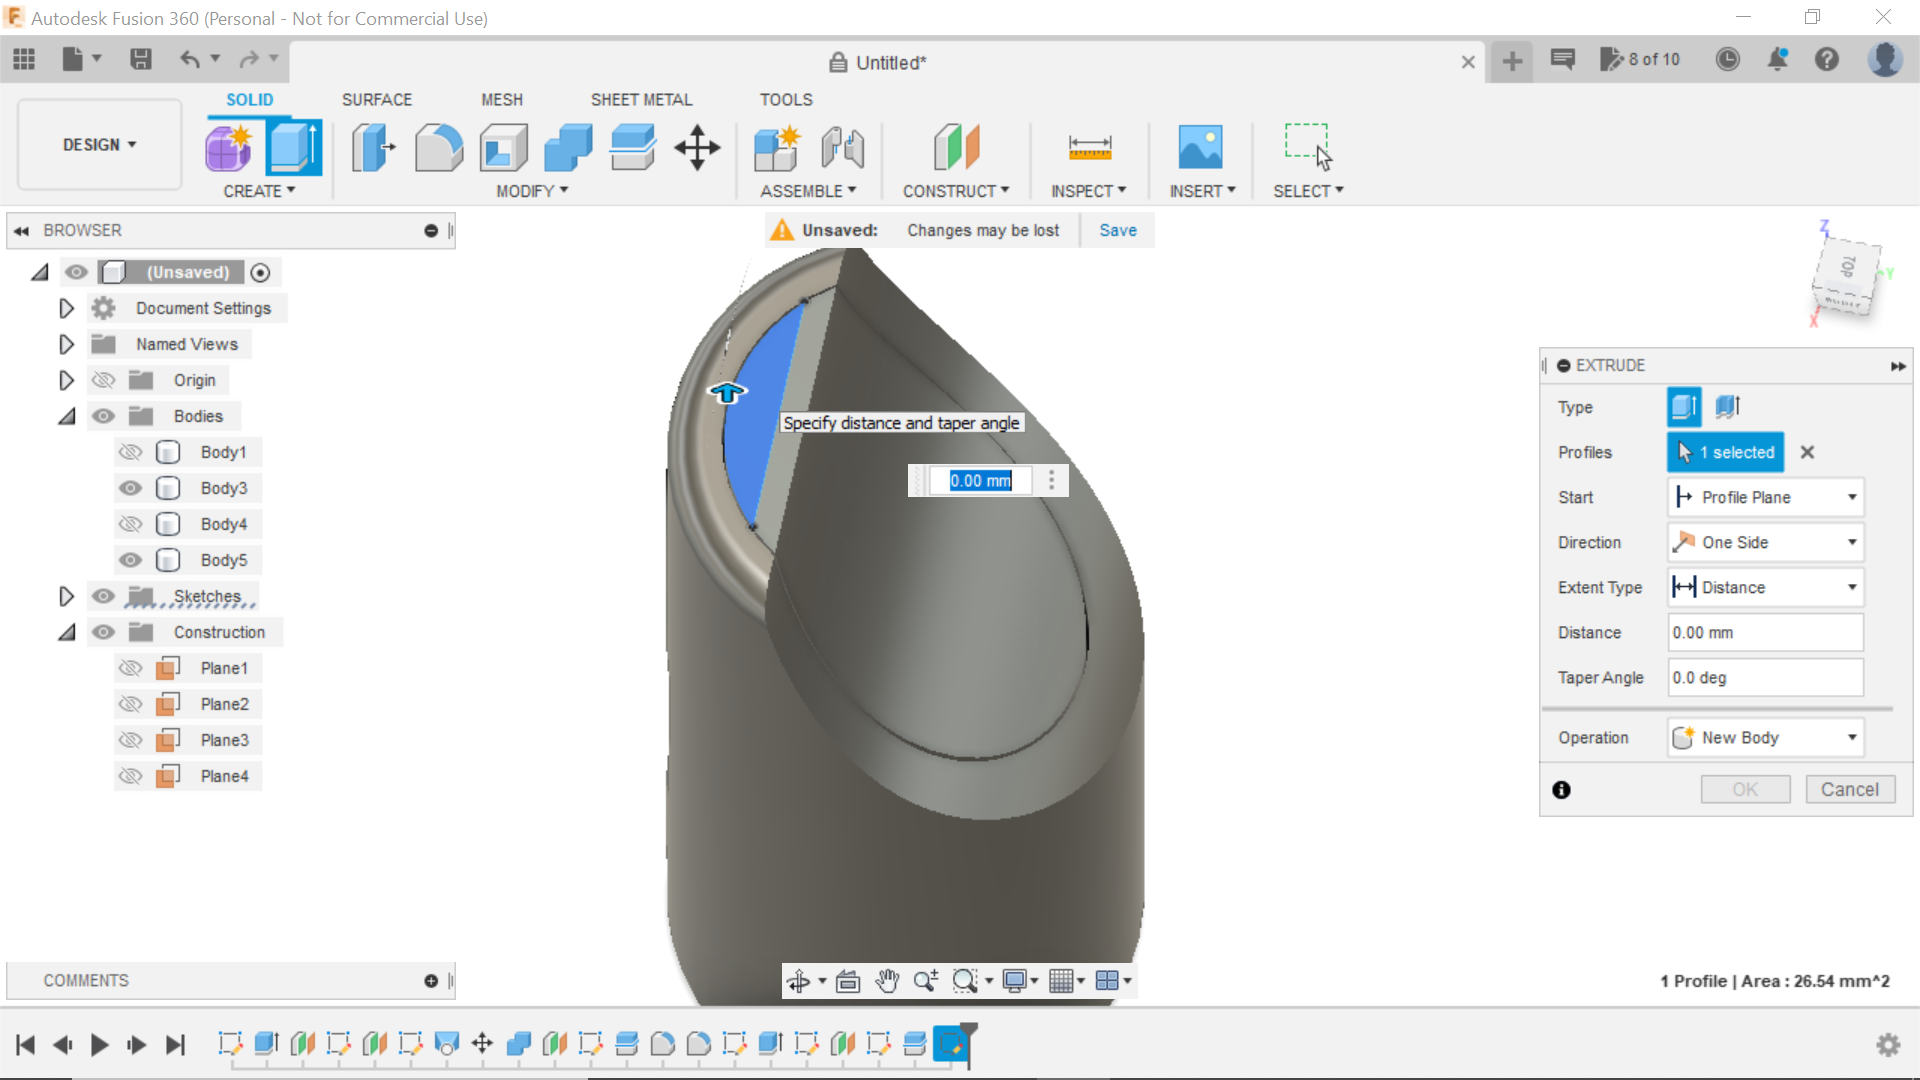
Task: Choose the Pan hand tool
Action: [x=887, y=981]
